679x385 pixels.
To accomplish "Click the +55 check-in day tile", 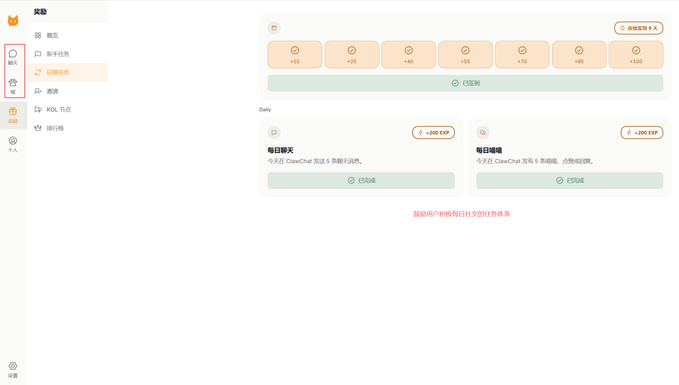I will (465, 55).
